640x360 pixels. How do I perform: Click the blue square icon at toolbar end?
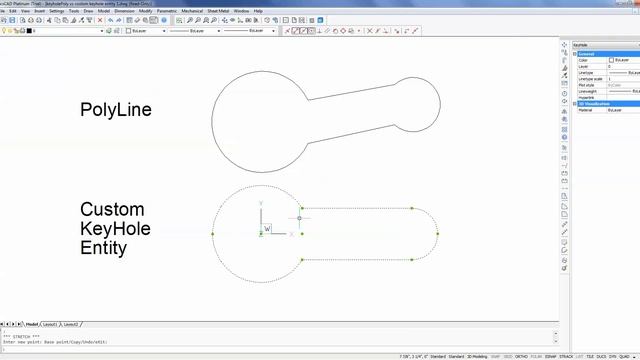pyautogui.click(x=320, y=20)
